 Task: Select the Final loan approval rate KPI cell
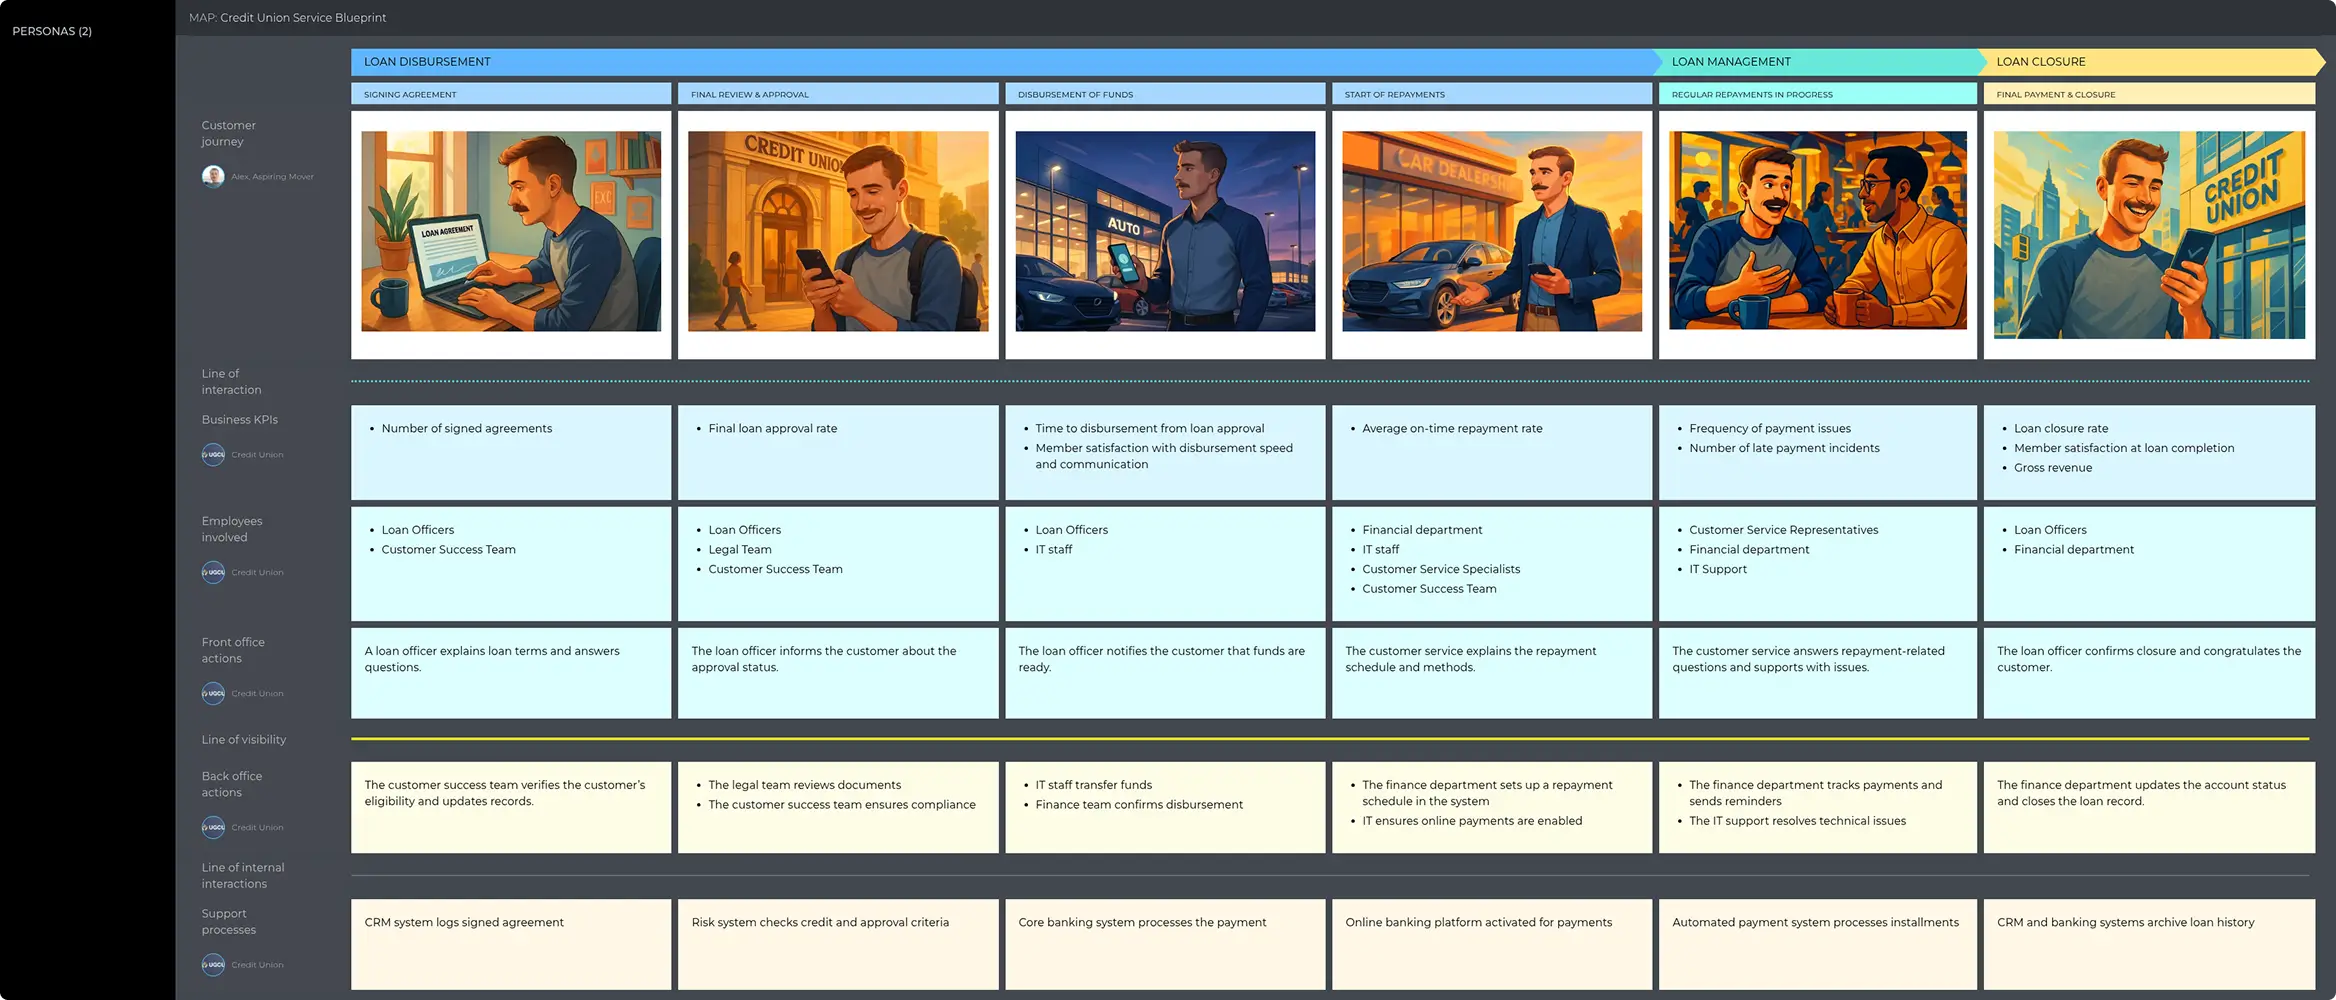838,452
